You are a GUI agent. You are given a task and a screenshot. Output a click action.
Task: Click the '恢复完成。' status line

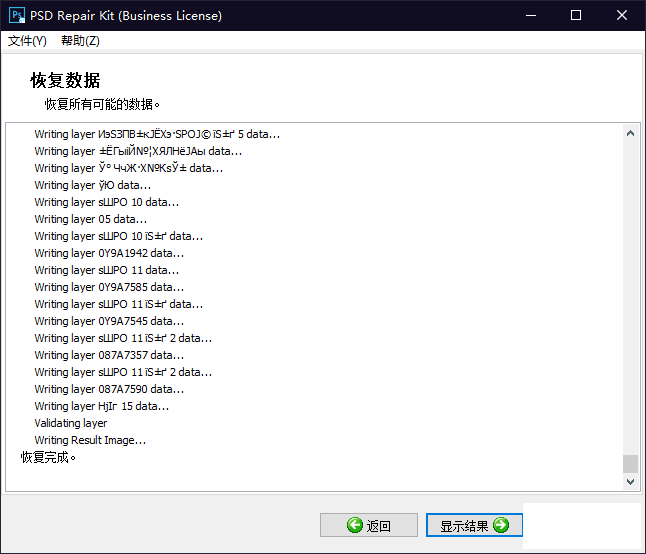click(48, 457)
